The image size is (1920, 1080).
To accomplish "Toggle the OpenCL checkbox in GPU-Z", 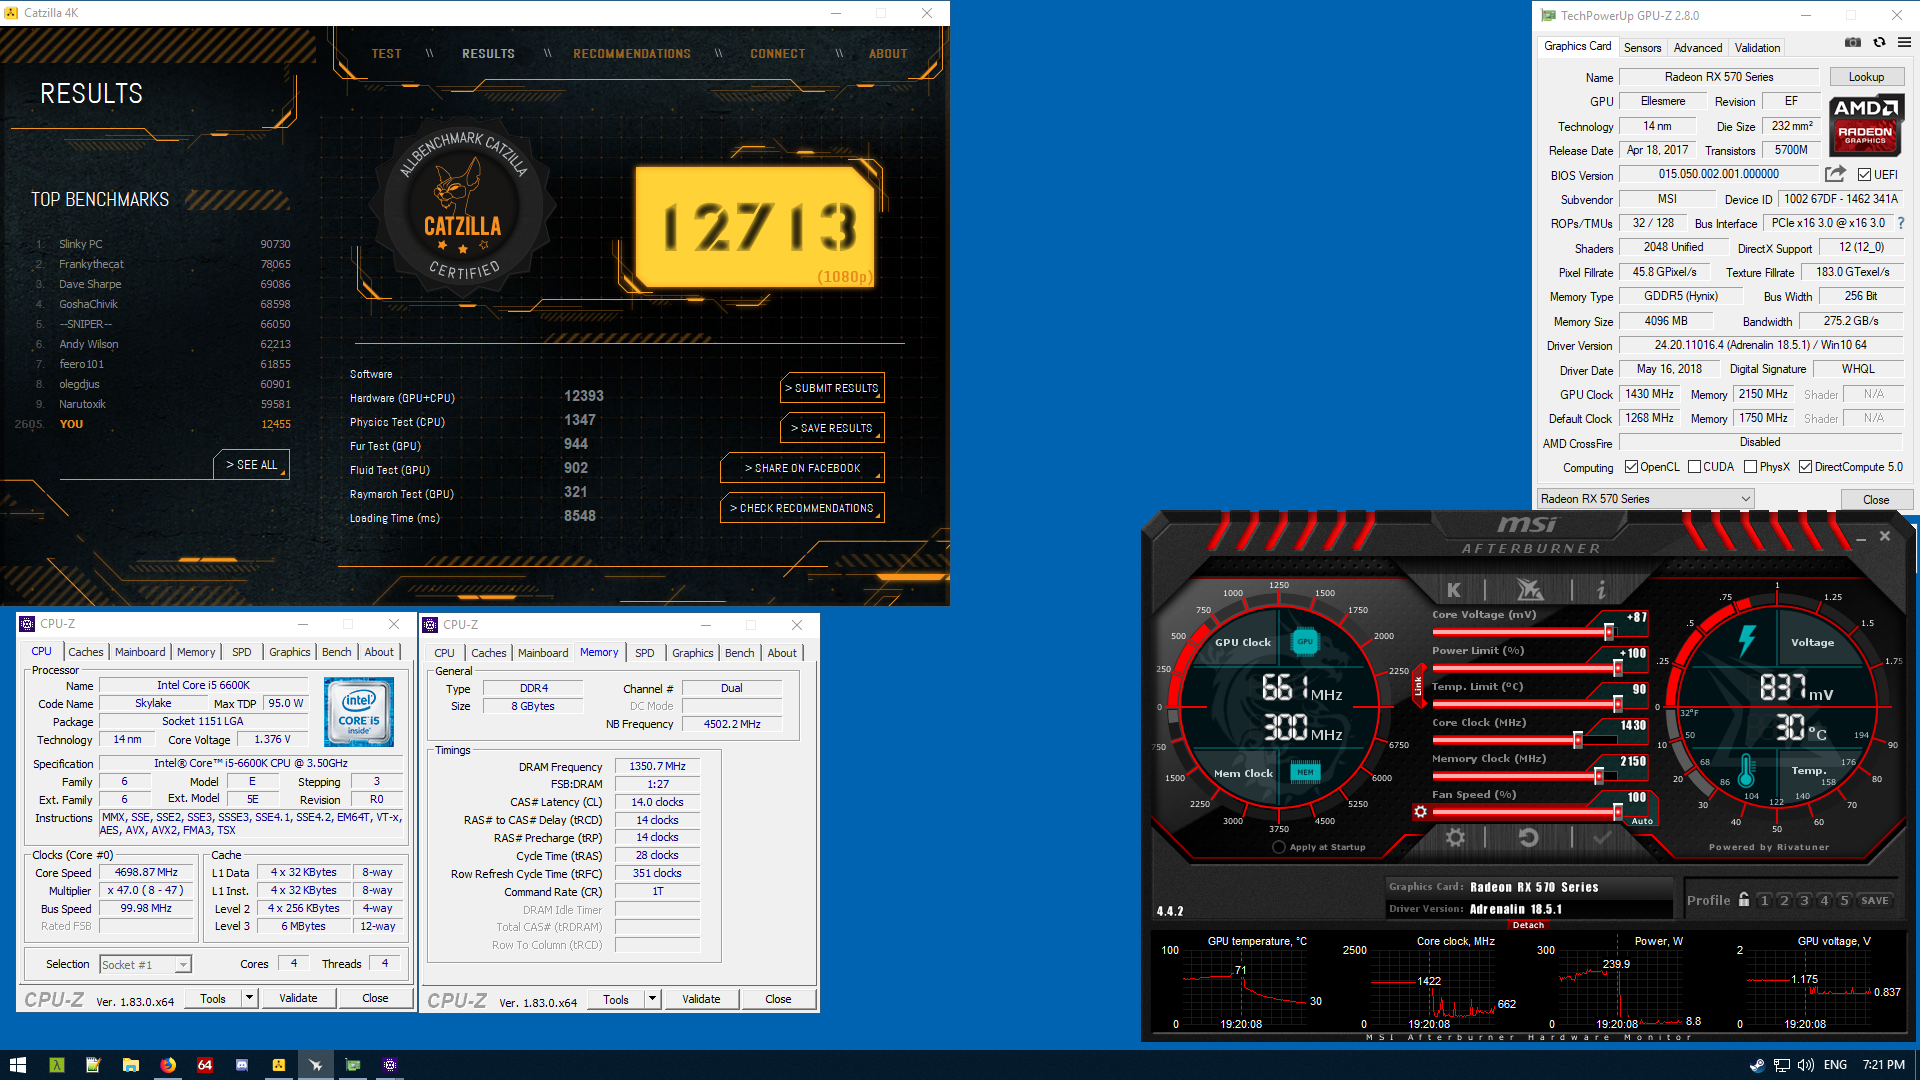I will pyautogui.click(x=1631, y=467).
